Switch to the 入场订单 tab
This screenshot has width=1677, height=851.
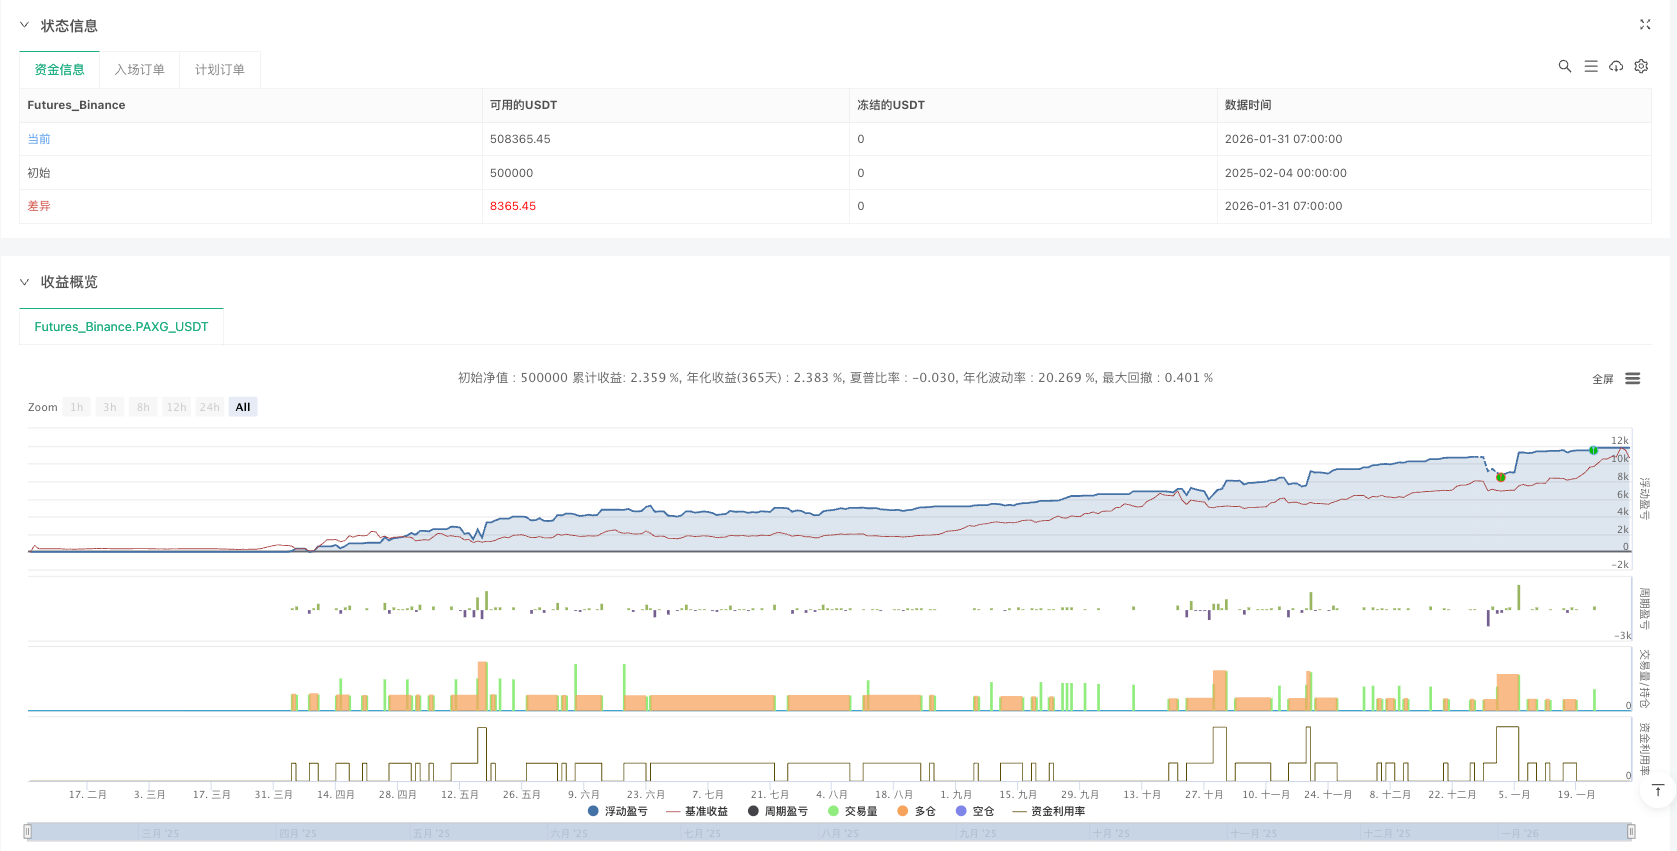point(139,70)
